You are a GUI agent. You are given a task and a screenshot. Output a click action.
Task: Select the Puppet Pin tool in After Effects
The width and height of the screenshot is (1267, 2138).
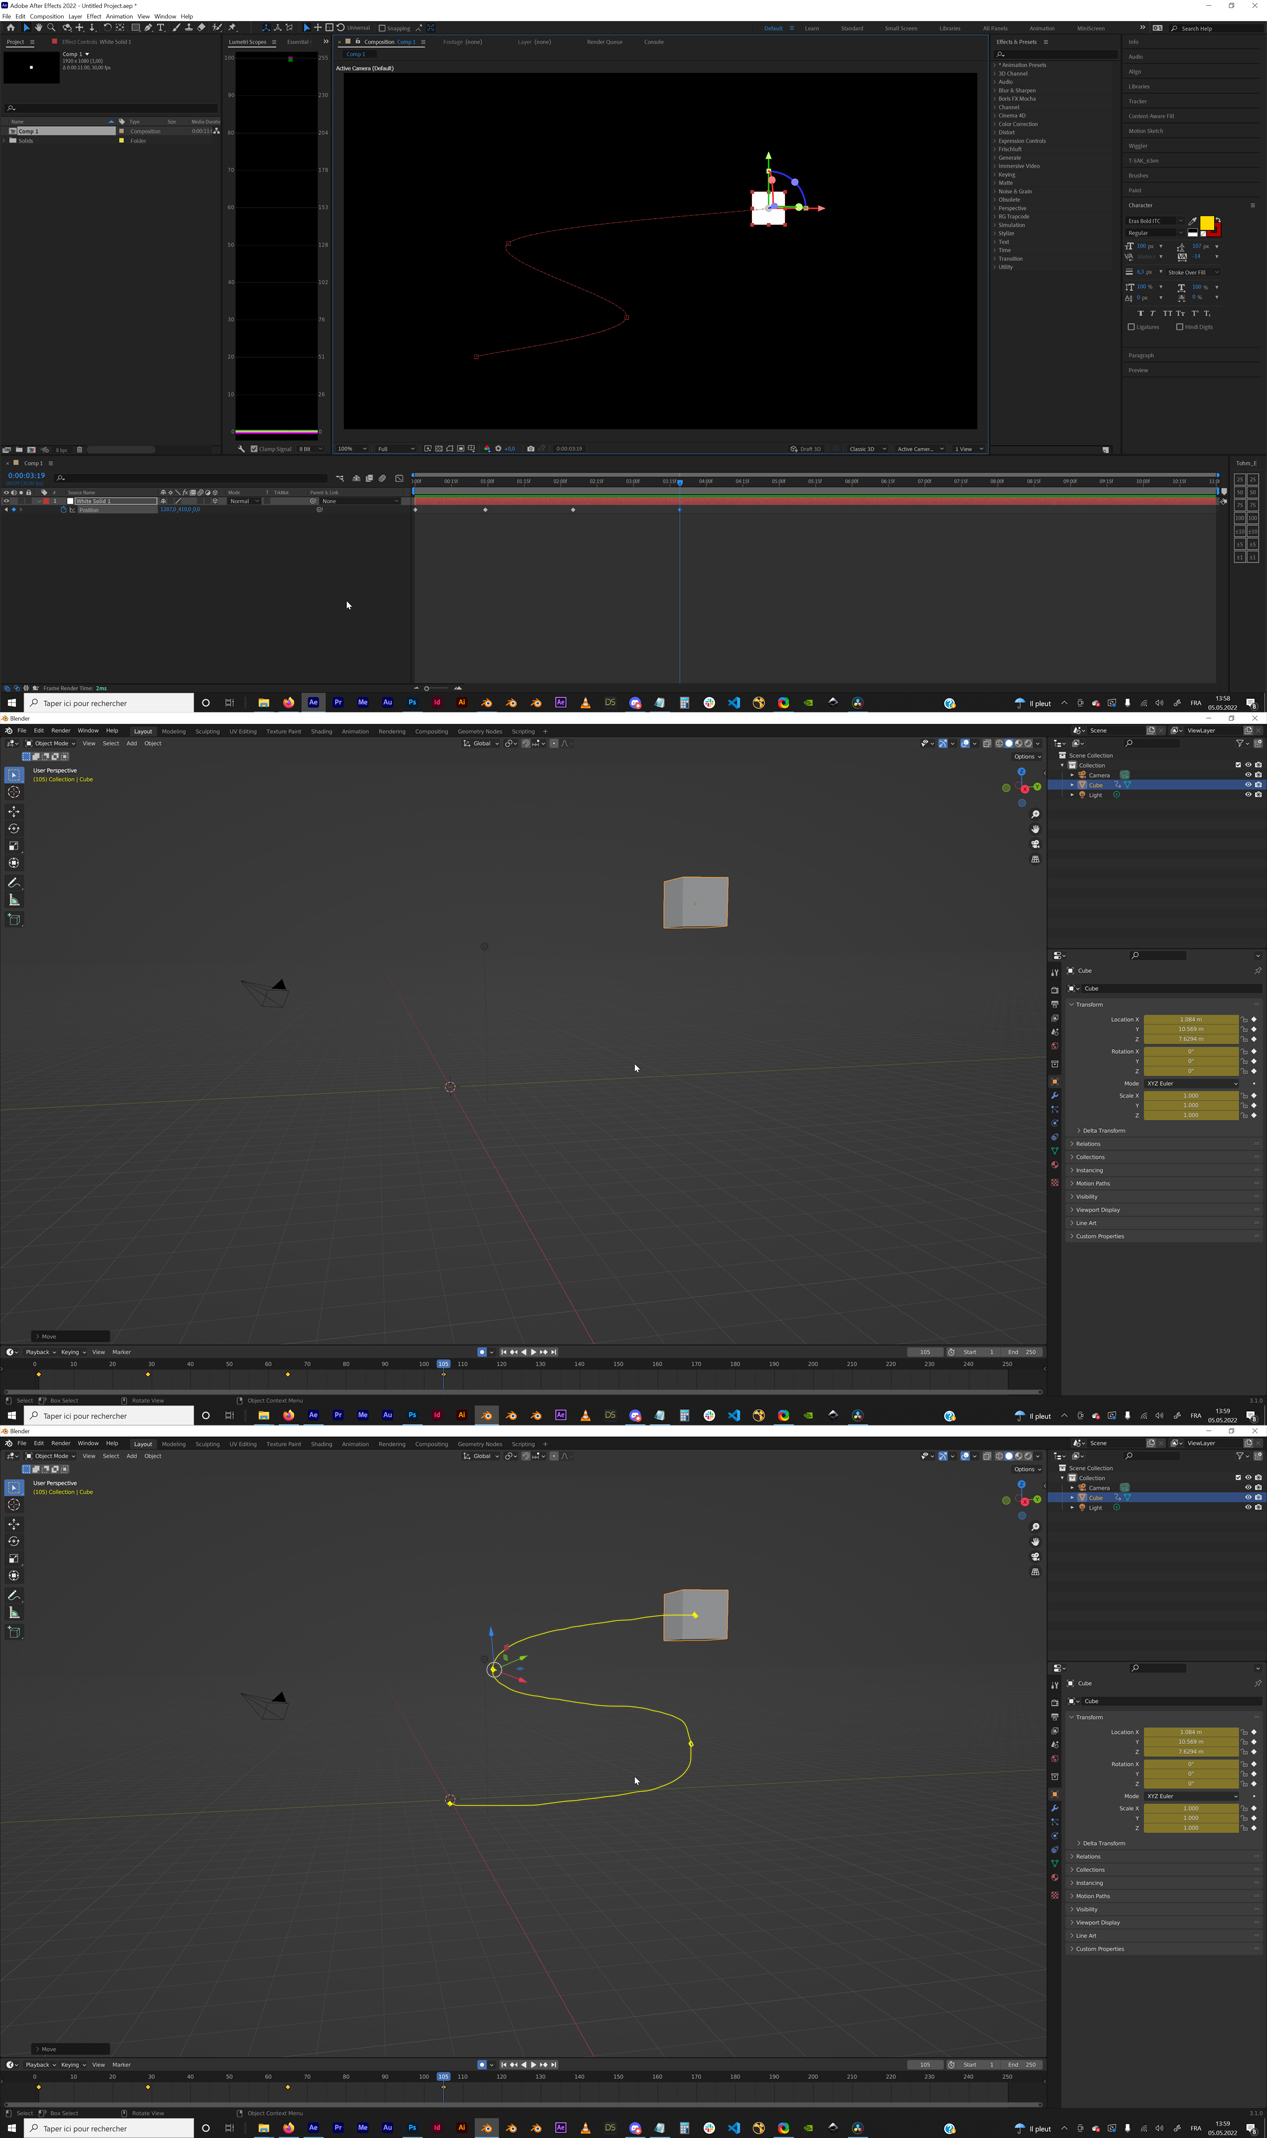(232, 28)
